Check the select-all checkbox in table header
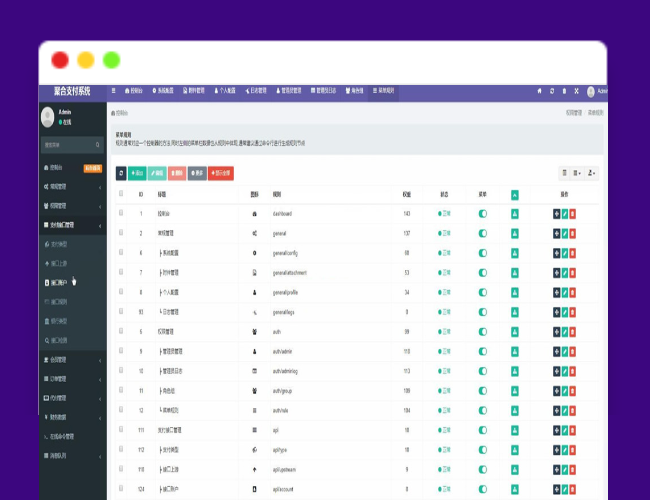The height and width of the screenshot is (500, 650). tap(121, 194)
